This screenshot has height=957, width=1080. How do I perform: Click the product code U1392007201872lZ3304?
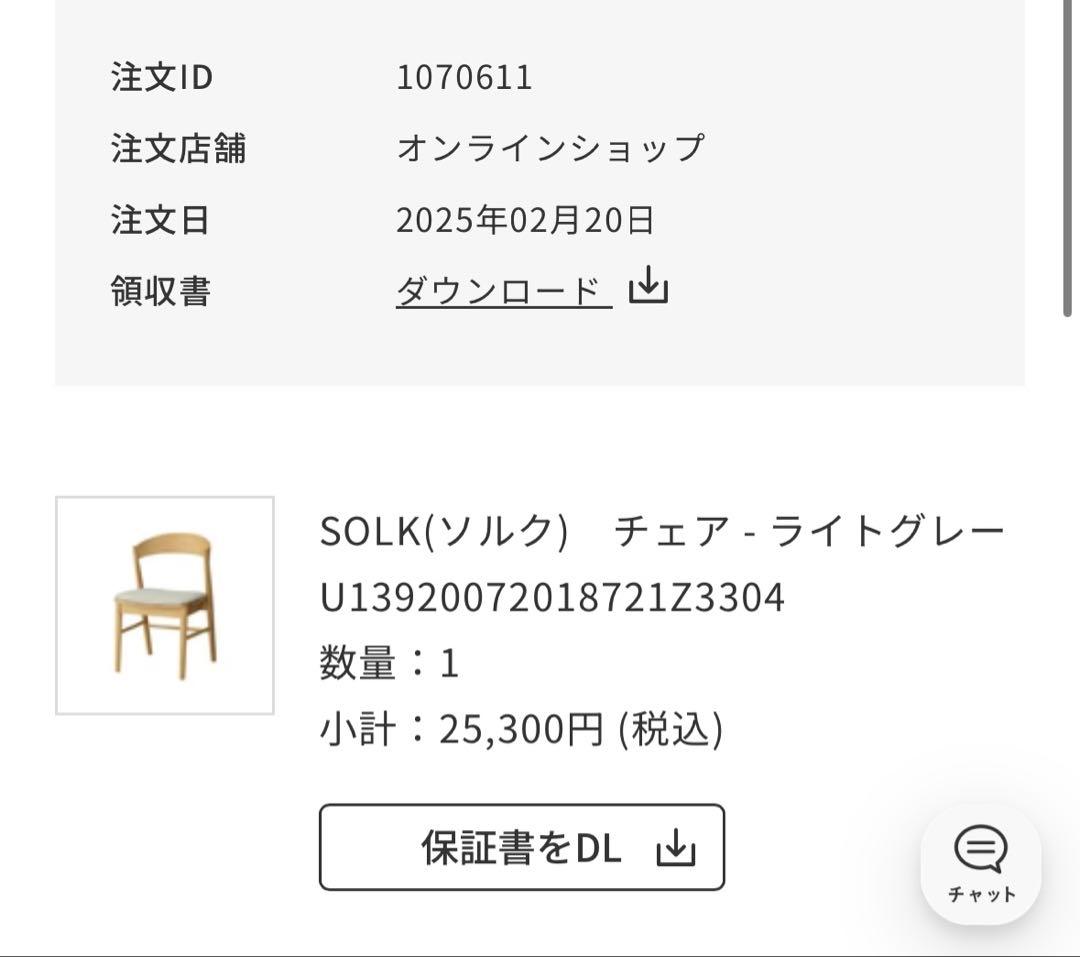(x=555, y=598)
